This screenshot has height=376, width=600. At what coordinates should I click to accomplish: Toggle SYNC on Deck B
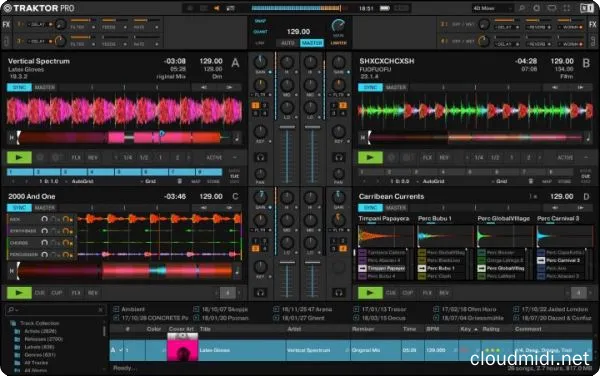click(370, 88)
